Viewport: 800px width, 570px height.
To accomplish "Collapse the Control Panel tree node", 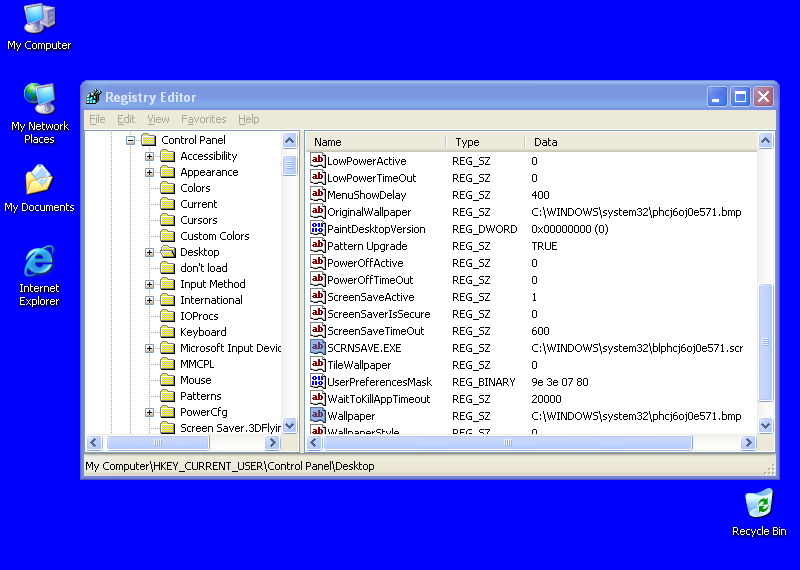I will pyautogui.click(x=131, y=140).
